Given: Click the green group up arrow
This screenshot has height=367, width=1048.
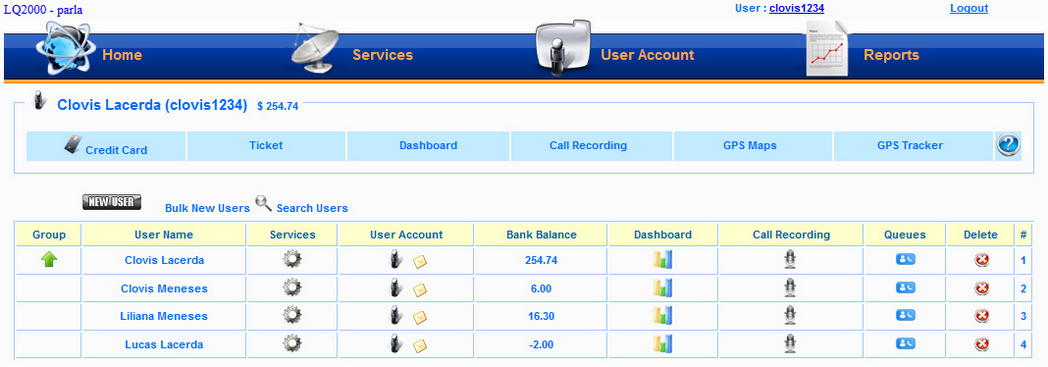Looking at the screenshot, I should pos(49,259).
